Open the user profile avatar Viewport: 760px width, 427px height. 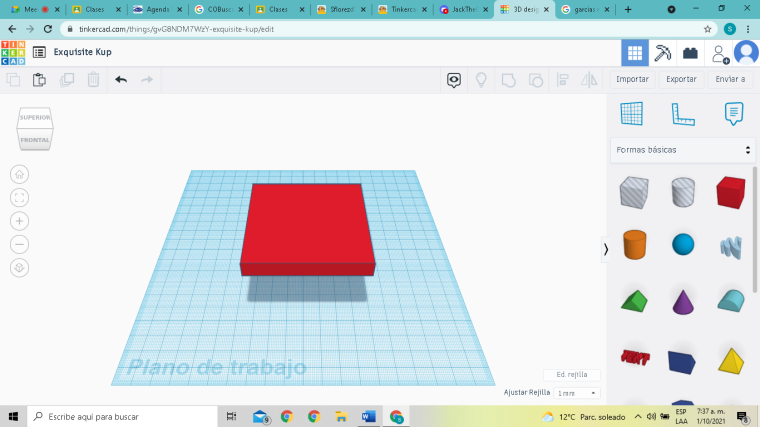point(746,53)
